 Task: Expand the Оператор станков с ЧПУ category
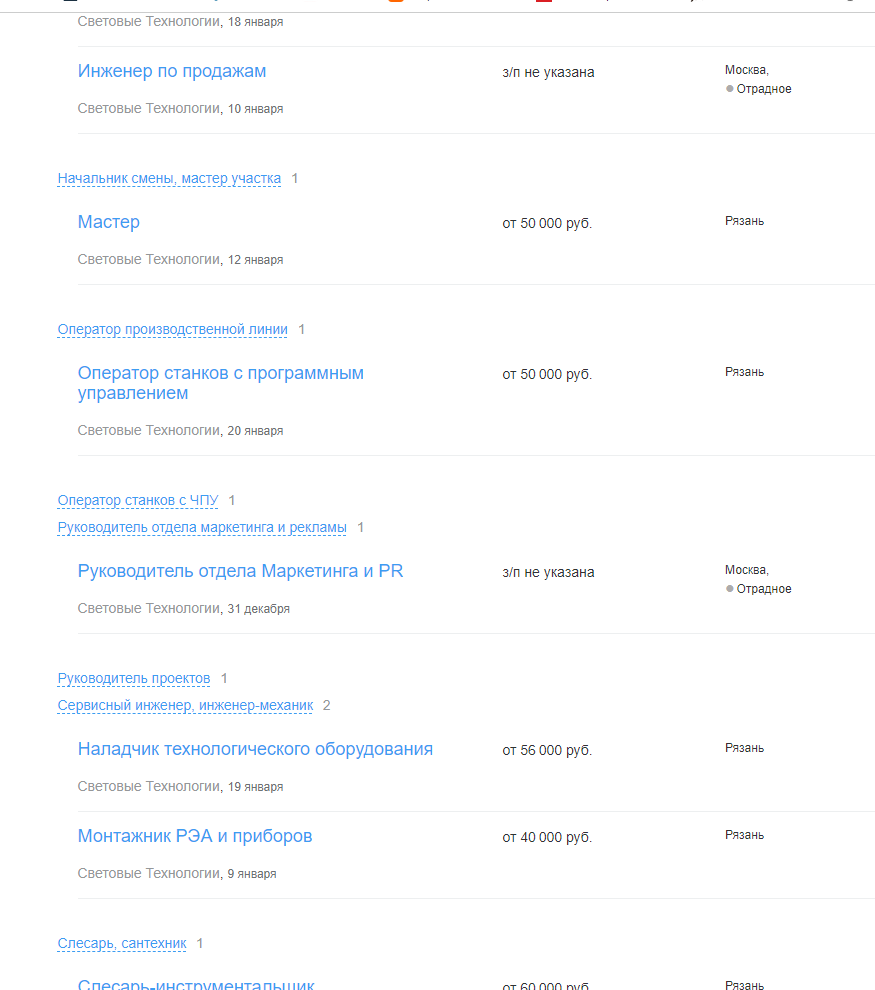point(138,501)
